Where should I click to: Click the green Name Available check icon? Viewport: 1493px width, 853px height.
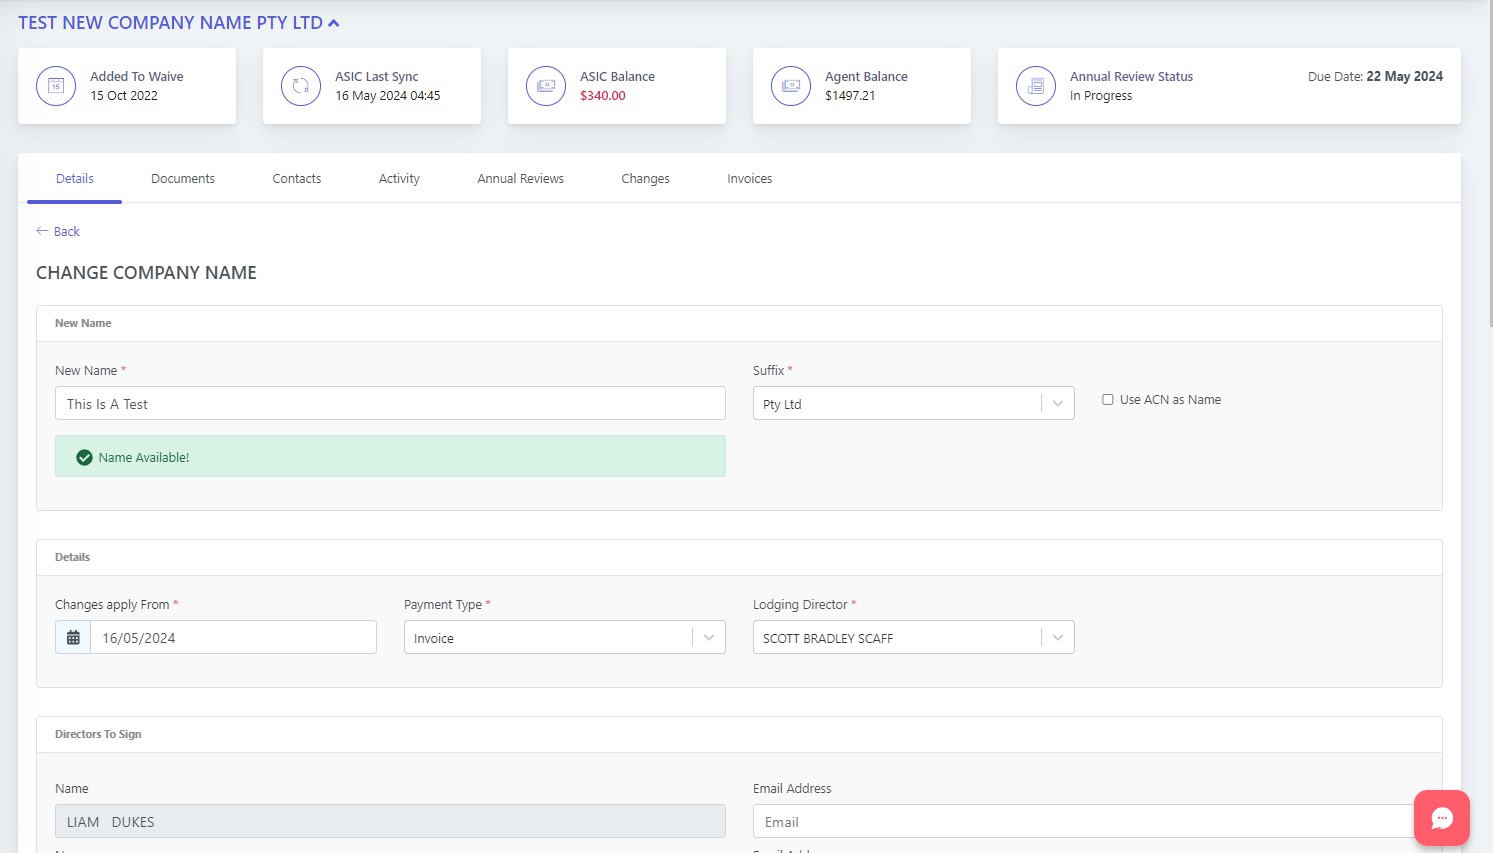pyautogui.click(x=85, y=457)
